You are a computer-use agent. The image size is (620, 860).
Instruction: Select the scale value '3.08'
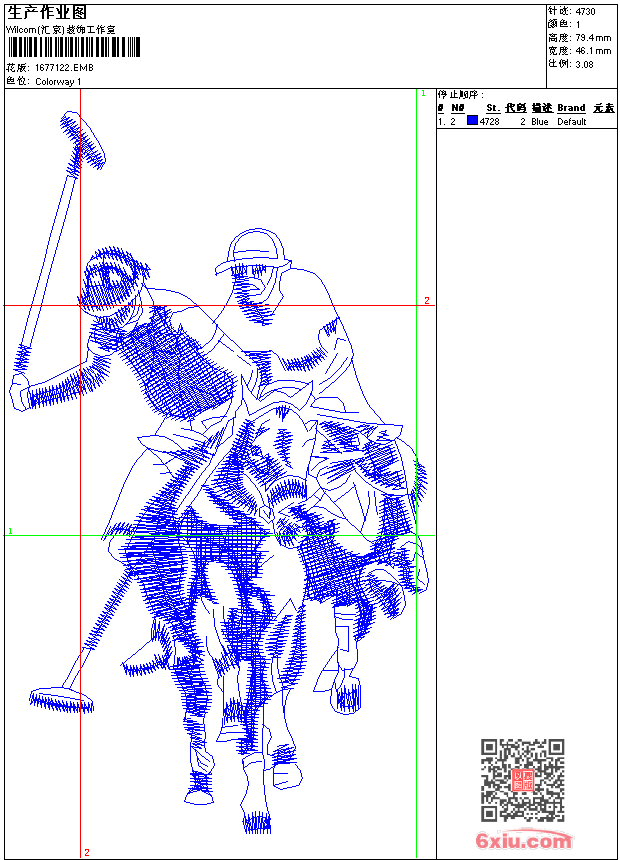(x=584, y=64)
